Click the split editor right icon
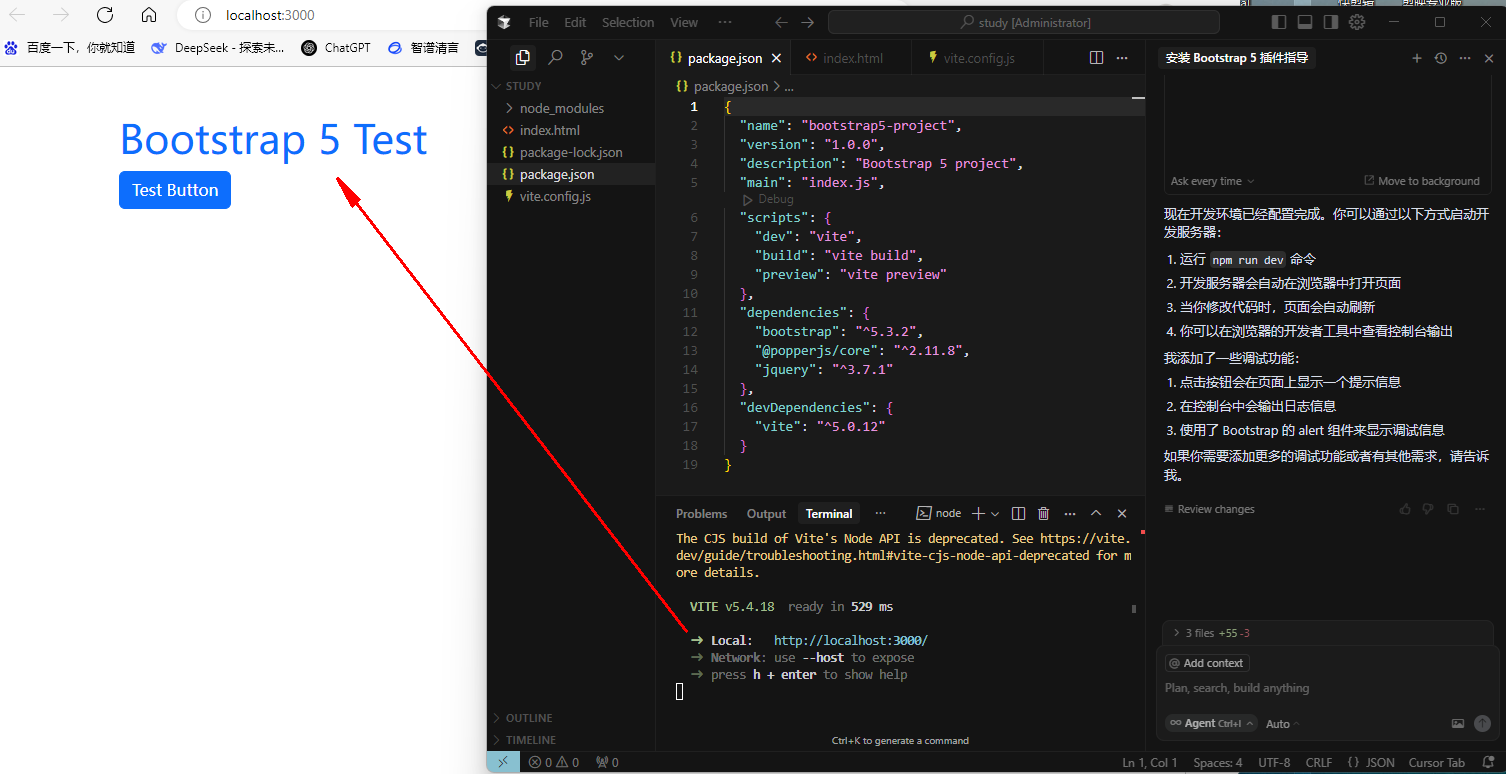Viewport: 1506px width, 774px height. pyautogui.click(x=1096, y=58)
